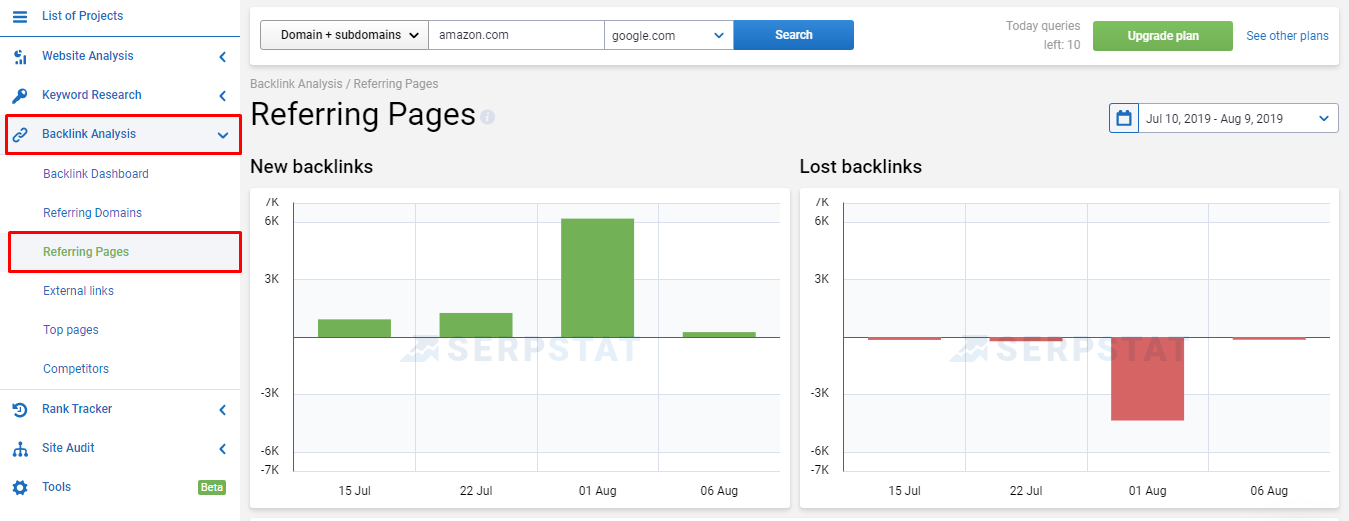Click the green Upgrade plan button

(1163, 36)
